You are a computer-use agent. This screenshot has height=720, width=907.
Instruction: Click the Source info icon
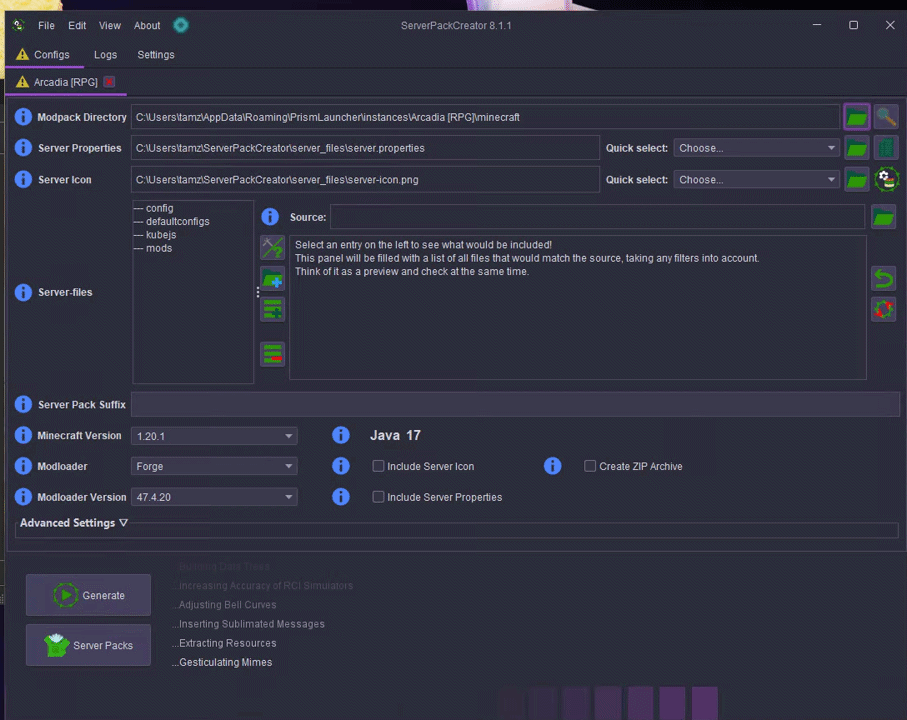click(270, 217)
